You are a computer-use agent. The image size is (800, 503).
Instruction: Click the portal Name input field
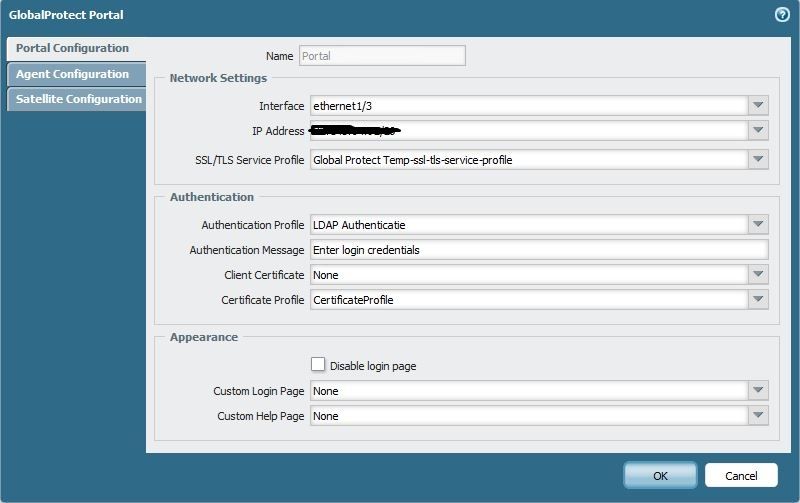coord(381,57)
